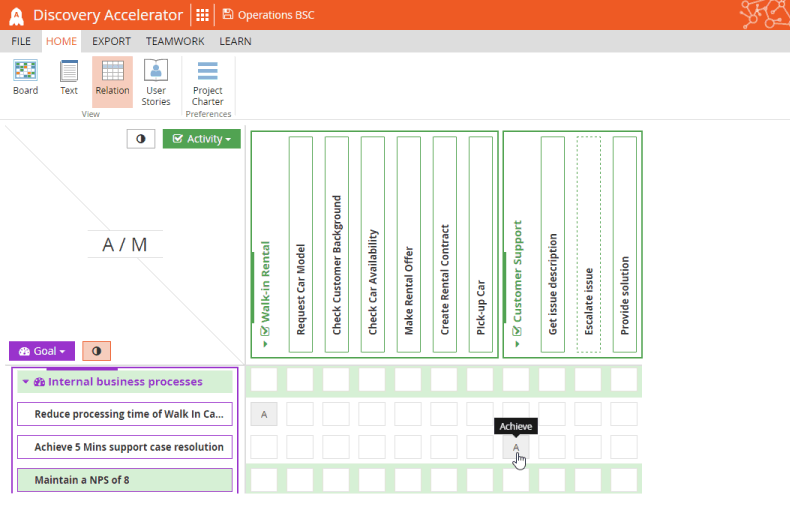The width and height of the screenshot is (790, 515).
Task: Select the Escalate issue activity column
Action: (589, 245)
